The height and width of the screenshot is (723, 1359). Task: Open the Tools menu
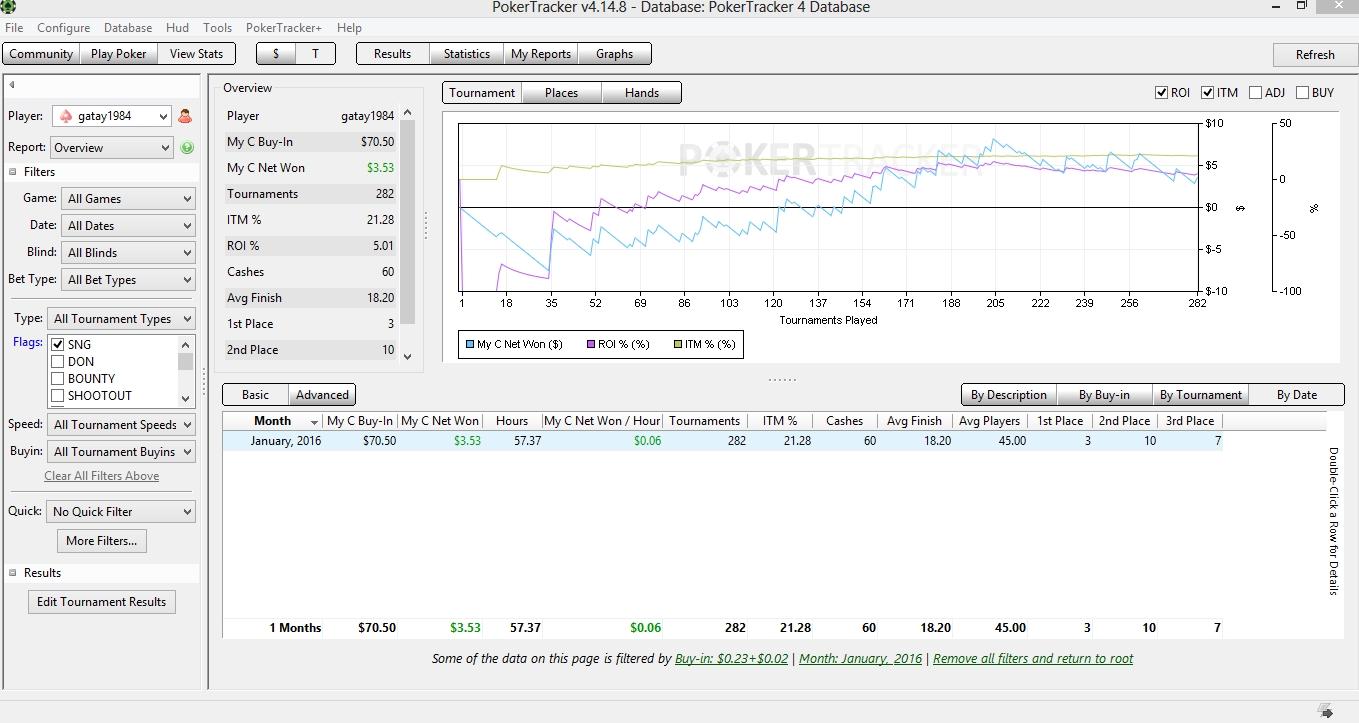[217, 28]
